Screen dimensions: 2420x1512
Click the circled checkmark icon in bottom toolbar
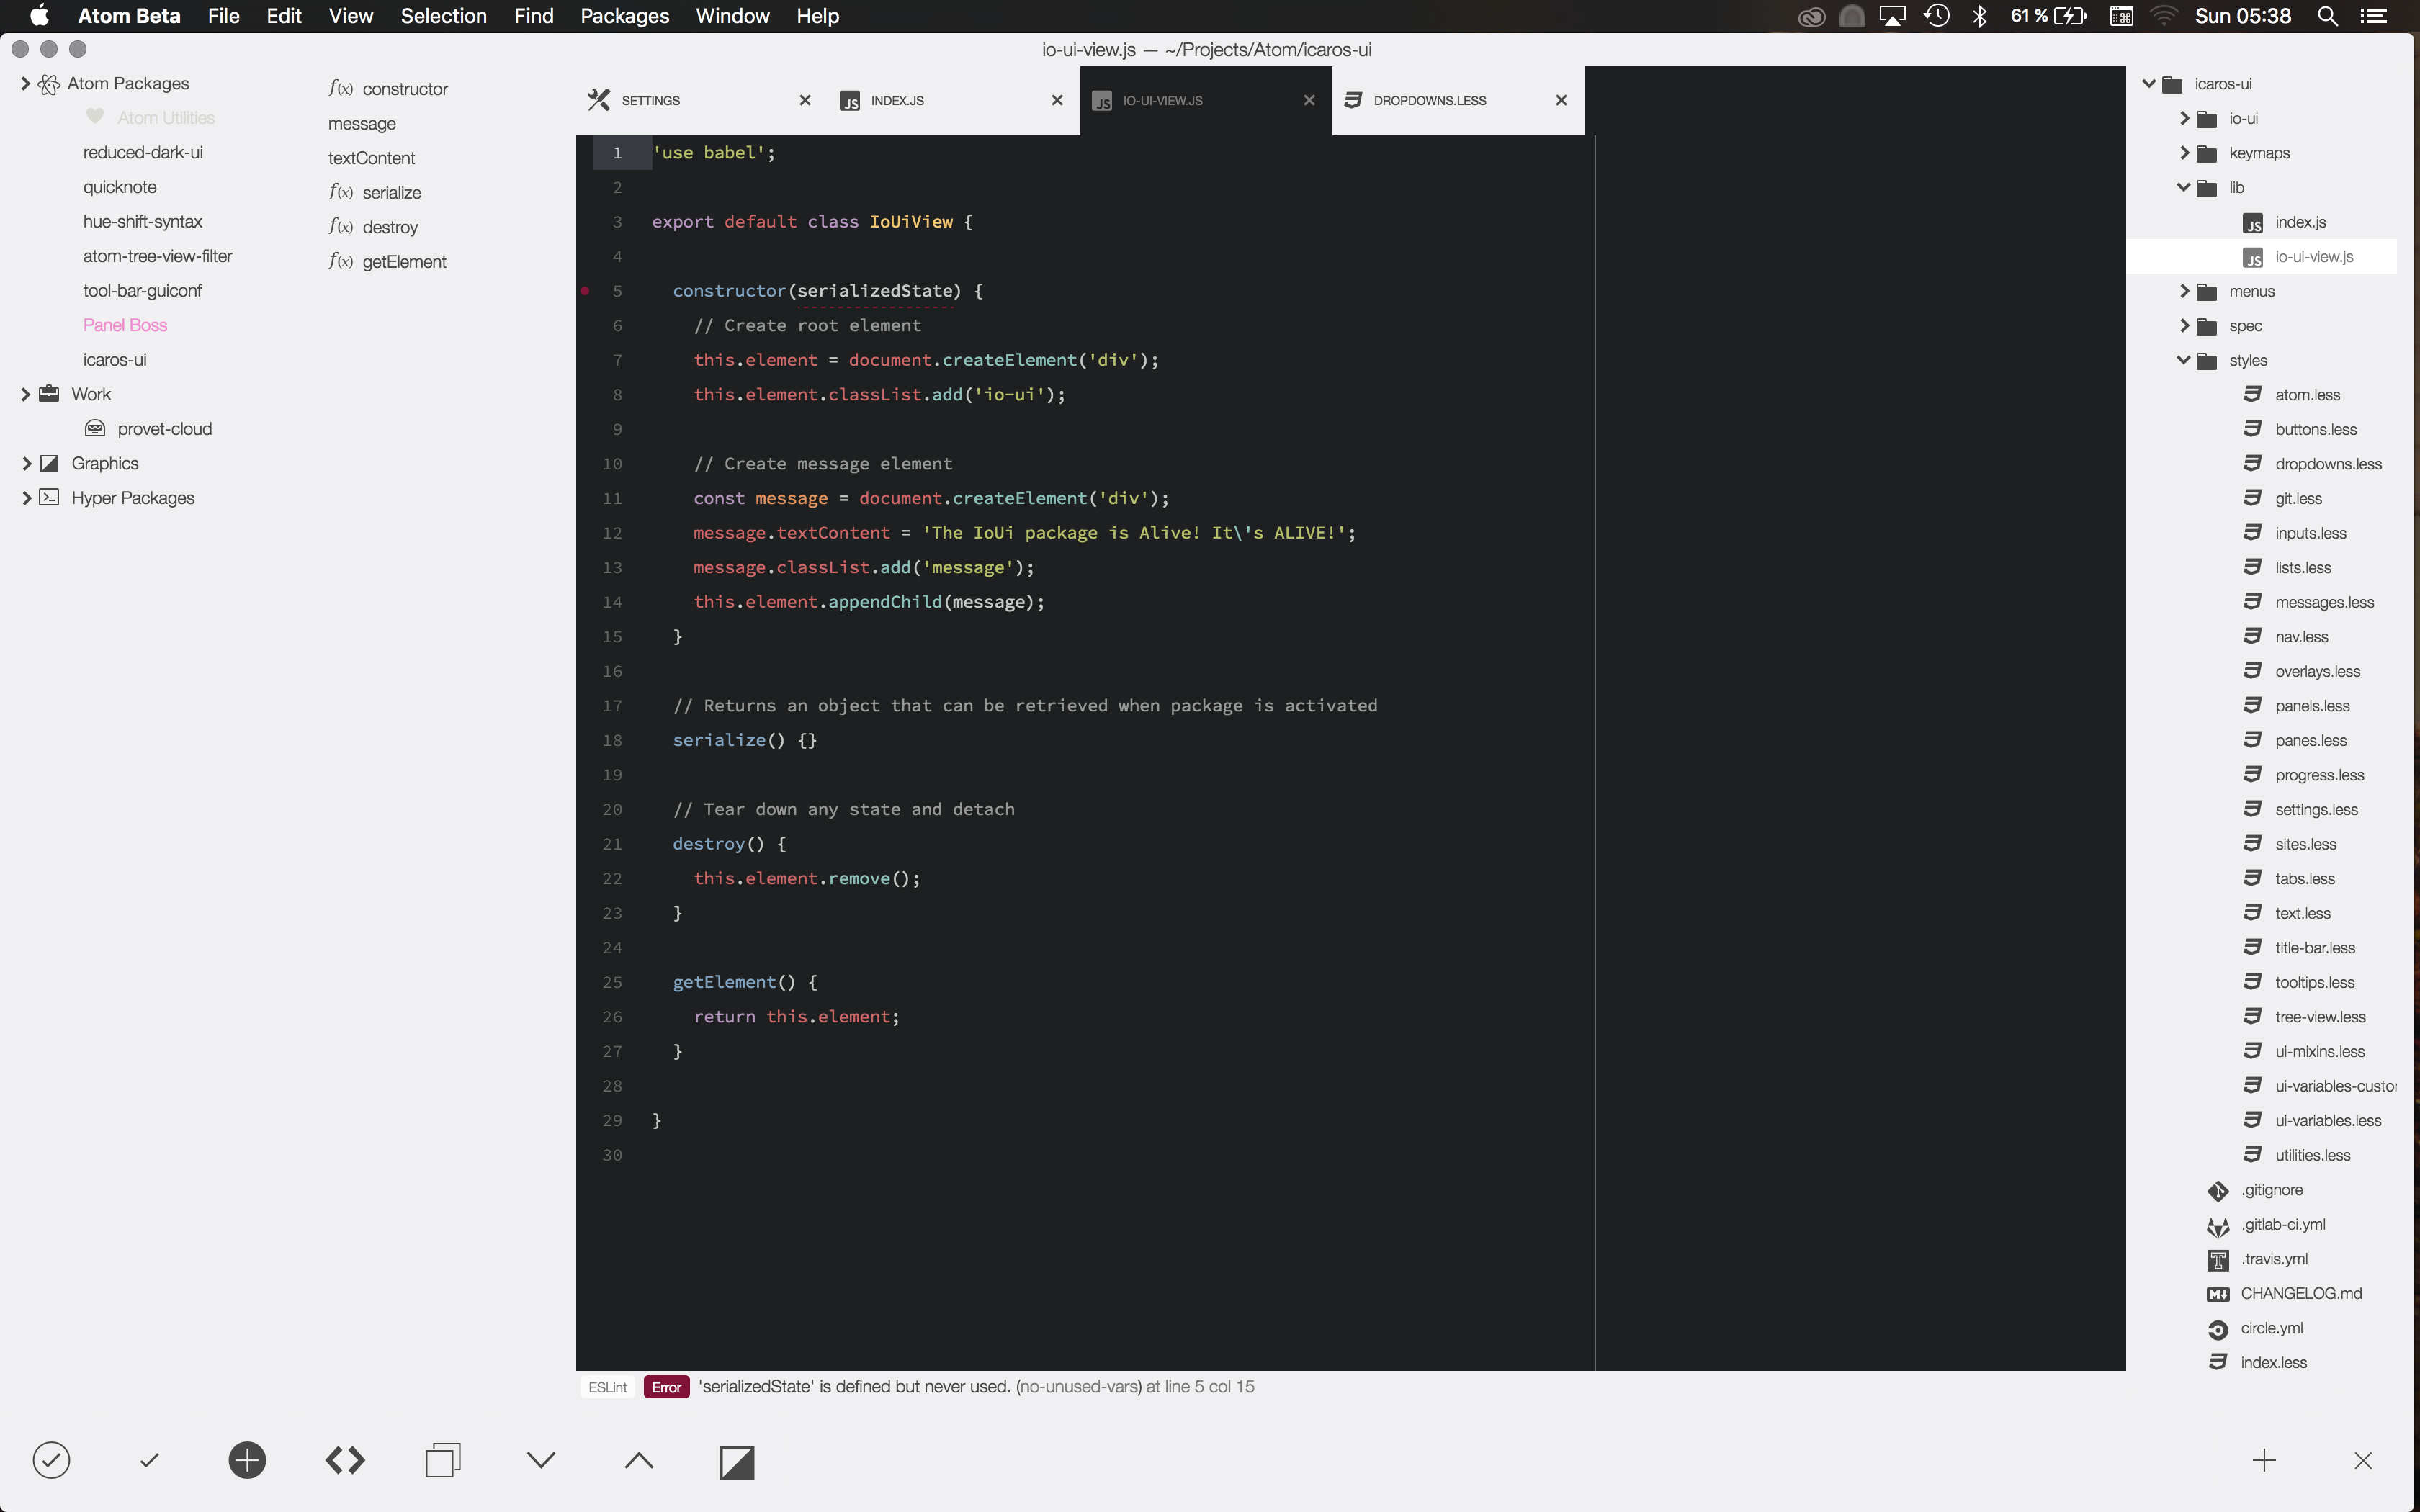[x=51, y=1460]
